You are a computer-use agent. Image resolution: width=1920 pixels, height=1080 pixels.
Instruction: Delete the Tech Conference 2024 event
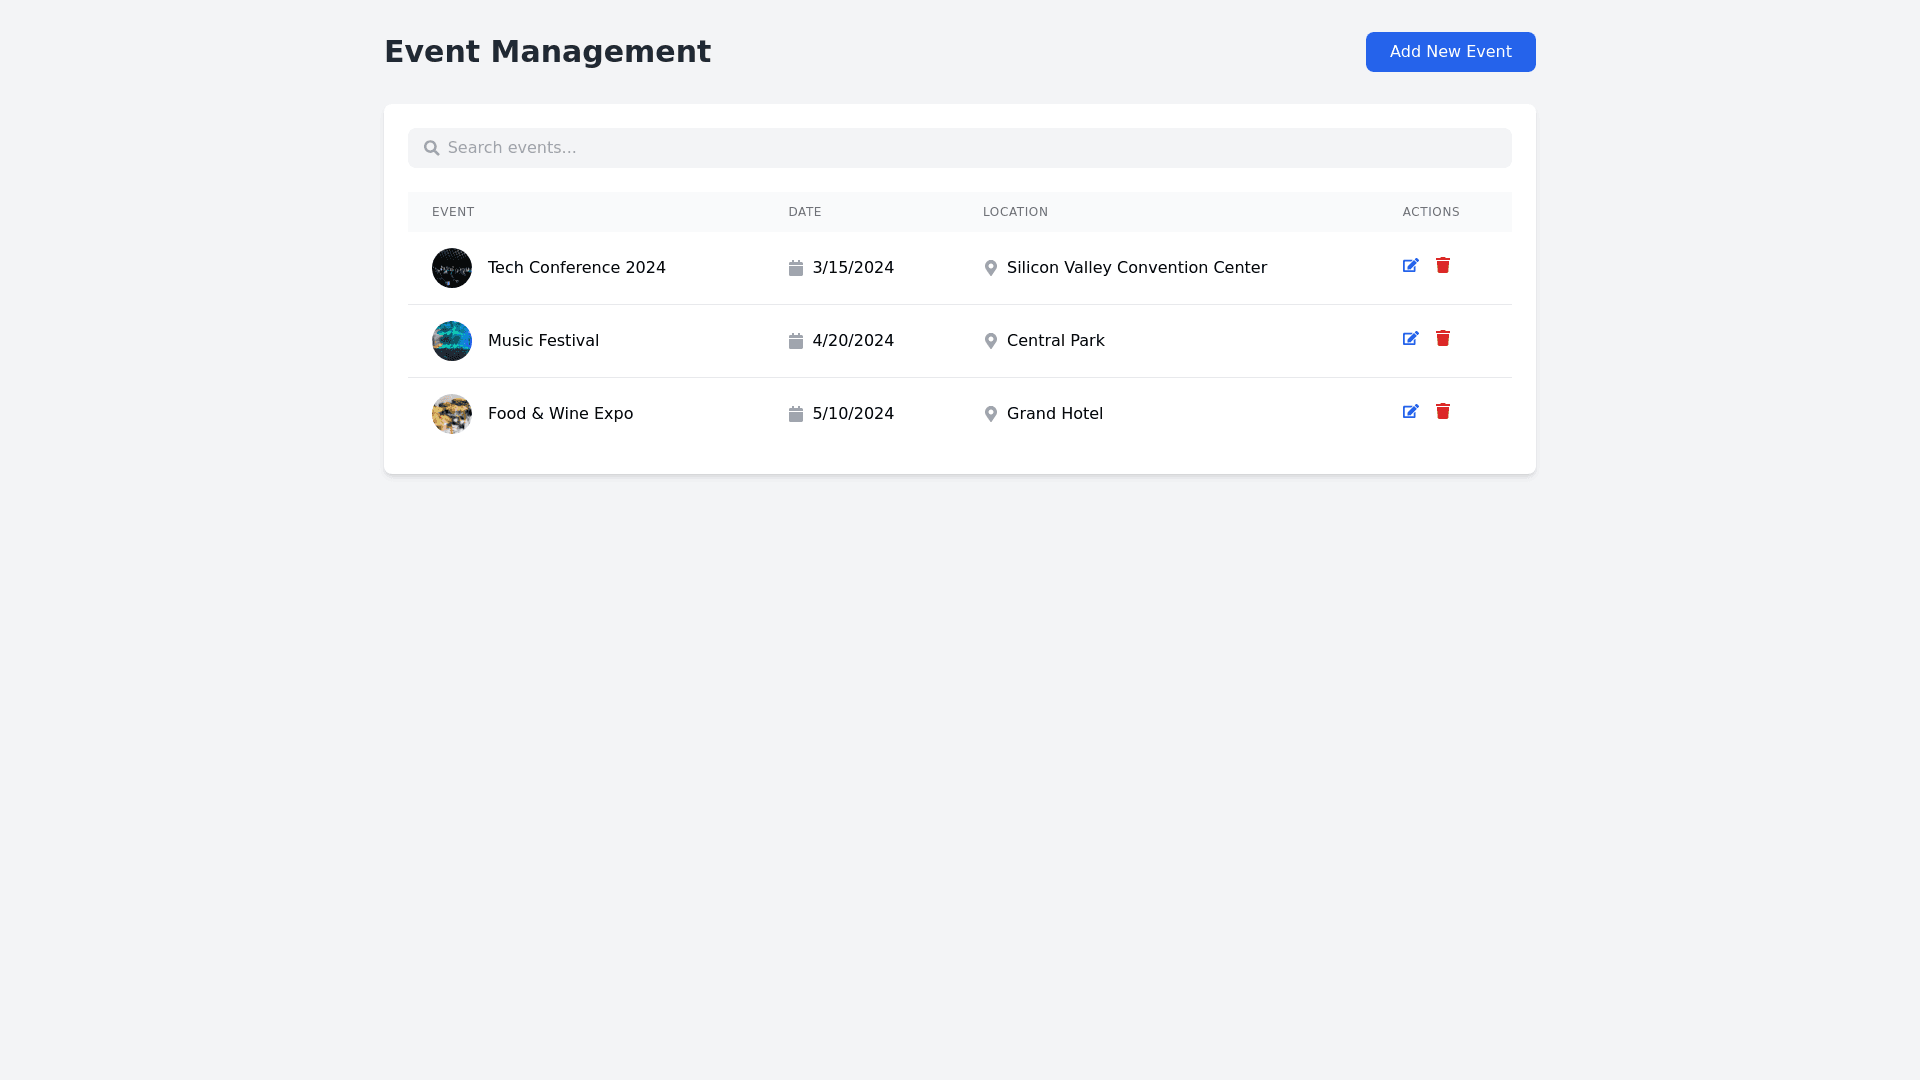1442,265
